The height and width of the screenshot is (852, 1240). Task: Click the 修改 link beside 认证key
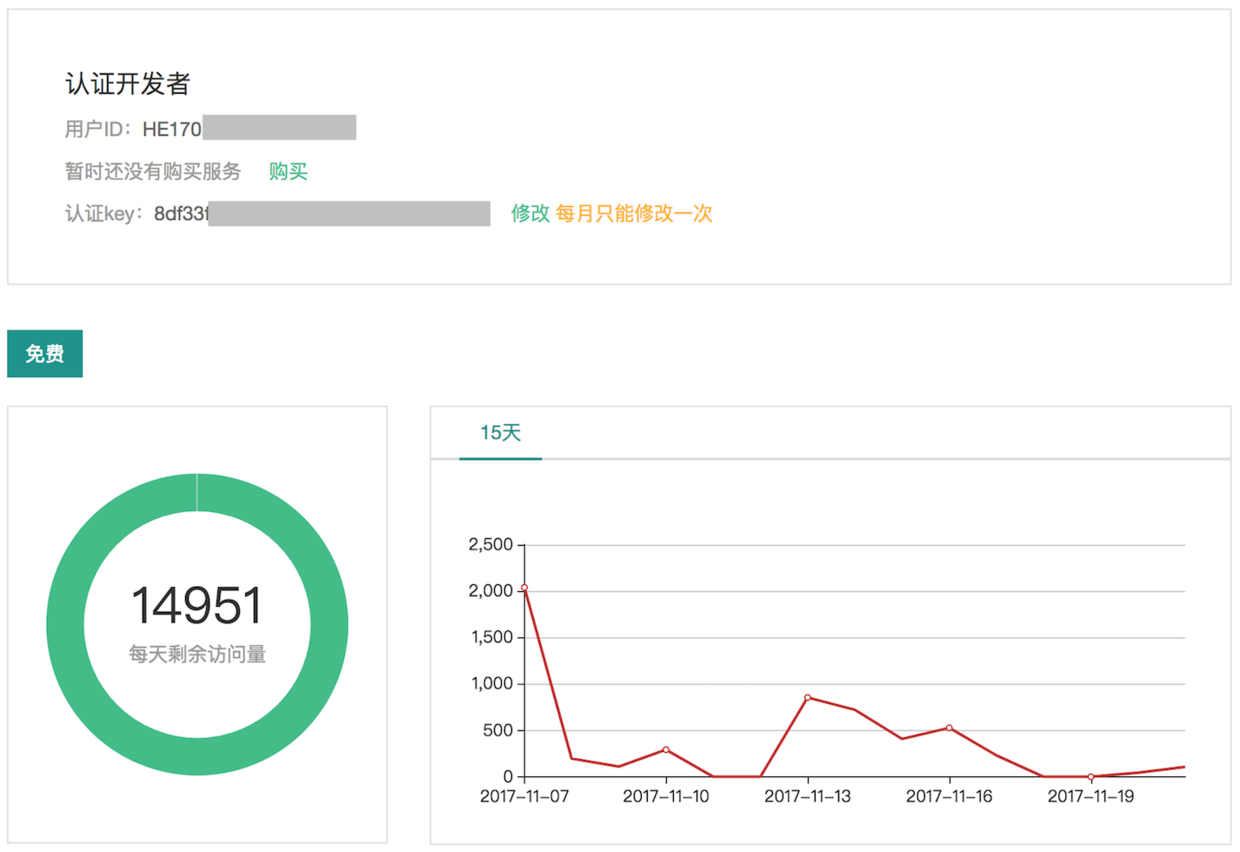pyautogui.click(x=530, y=213)
